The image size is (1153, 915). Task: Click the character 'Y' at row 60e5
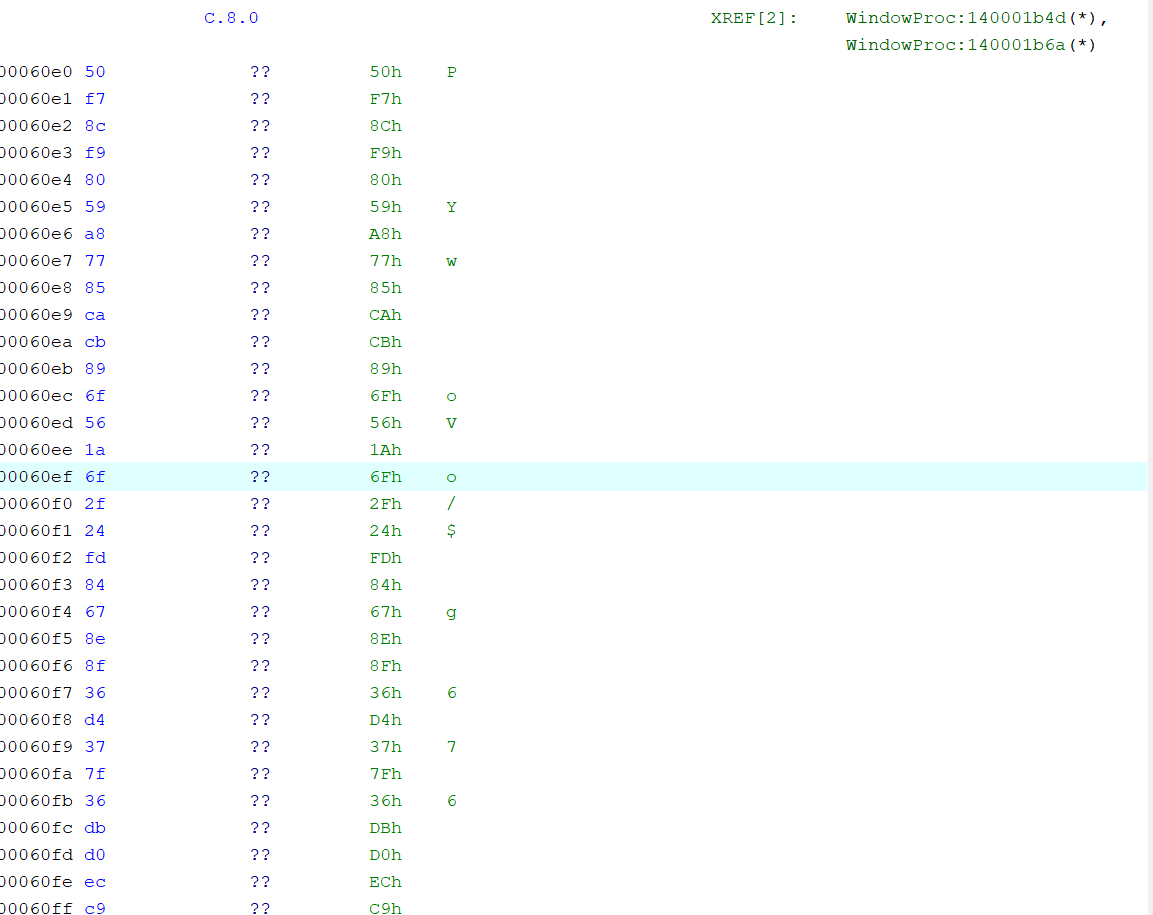(451, 207)
